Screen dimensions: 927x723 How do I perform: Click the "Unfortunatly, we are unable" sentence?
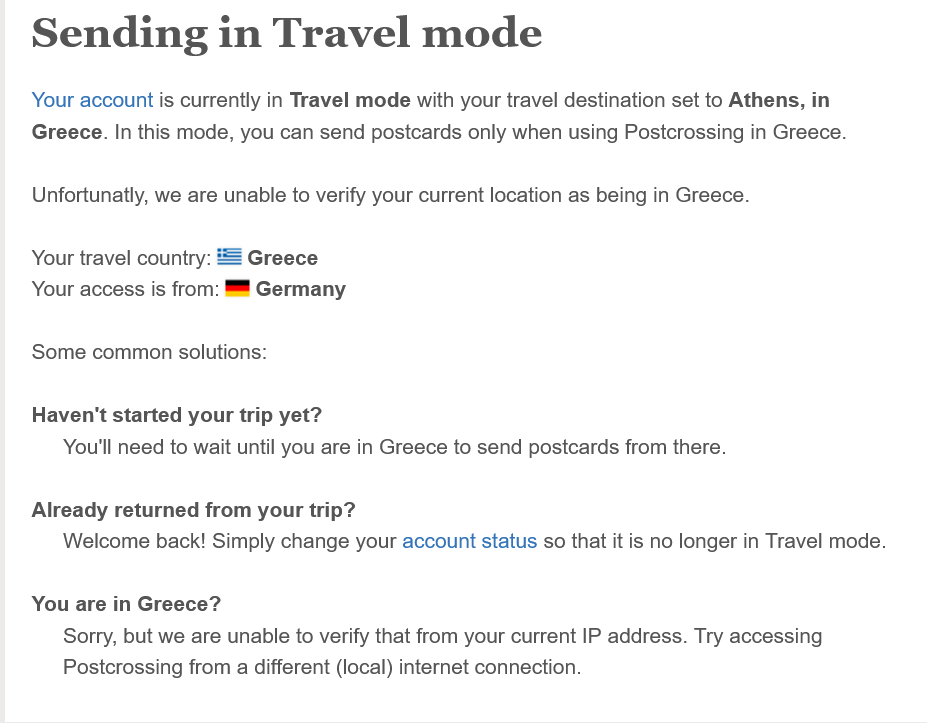tap(389, 195)
